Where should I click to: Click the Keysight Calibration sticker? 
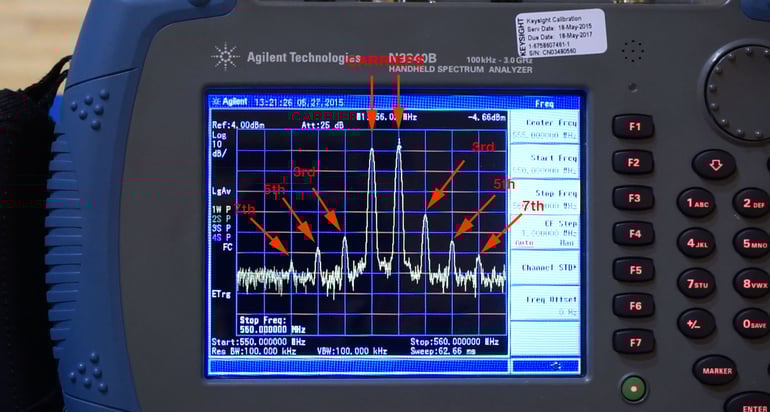coord(560,33)
